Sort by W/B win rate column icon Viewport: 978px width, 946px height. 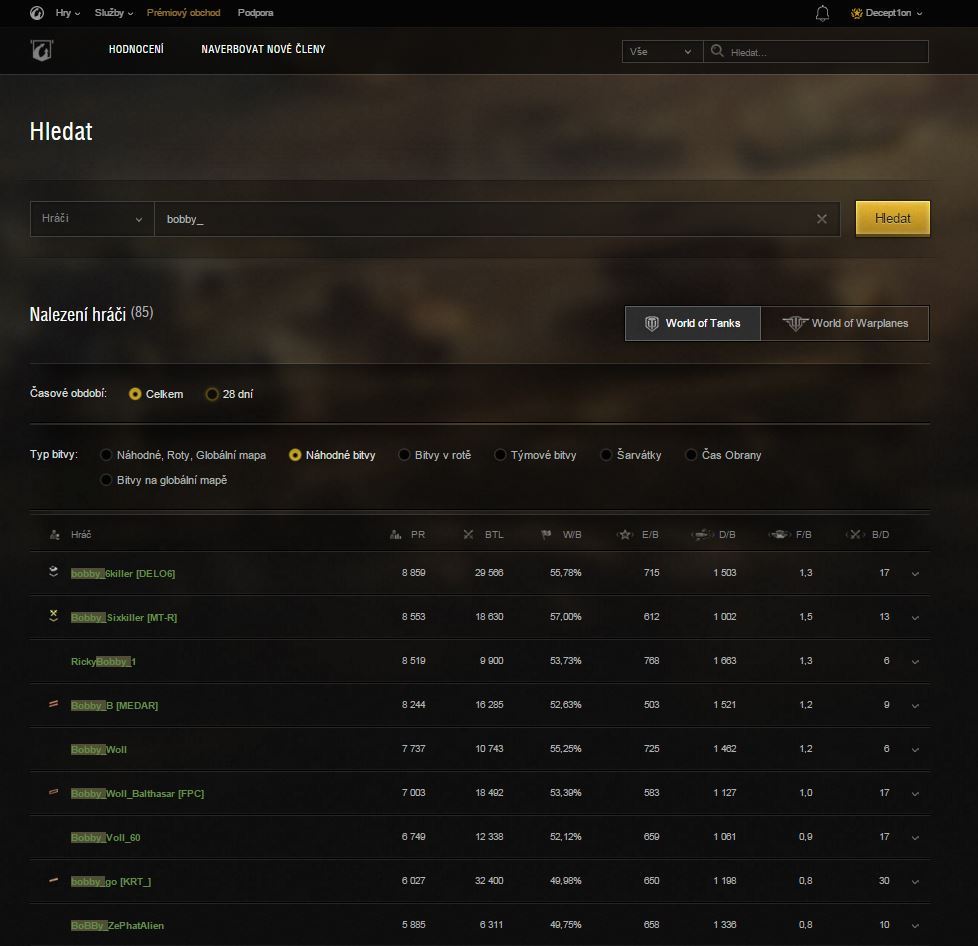pos(546,535)
